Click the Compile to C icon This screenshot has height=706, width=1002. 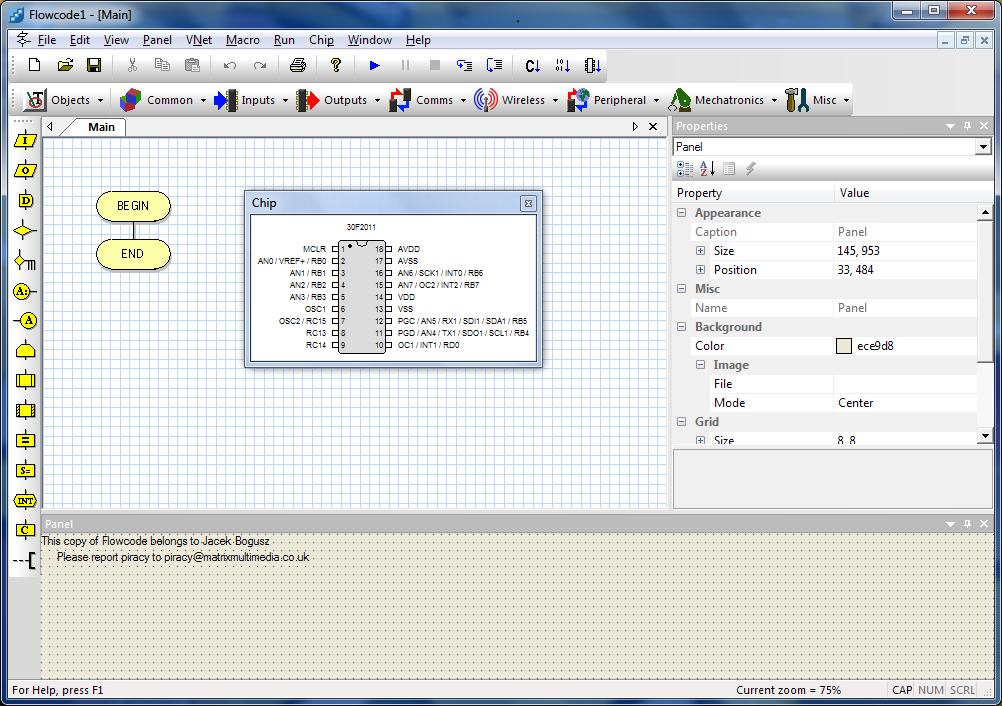(532, 65)
